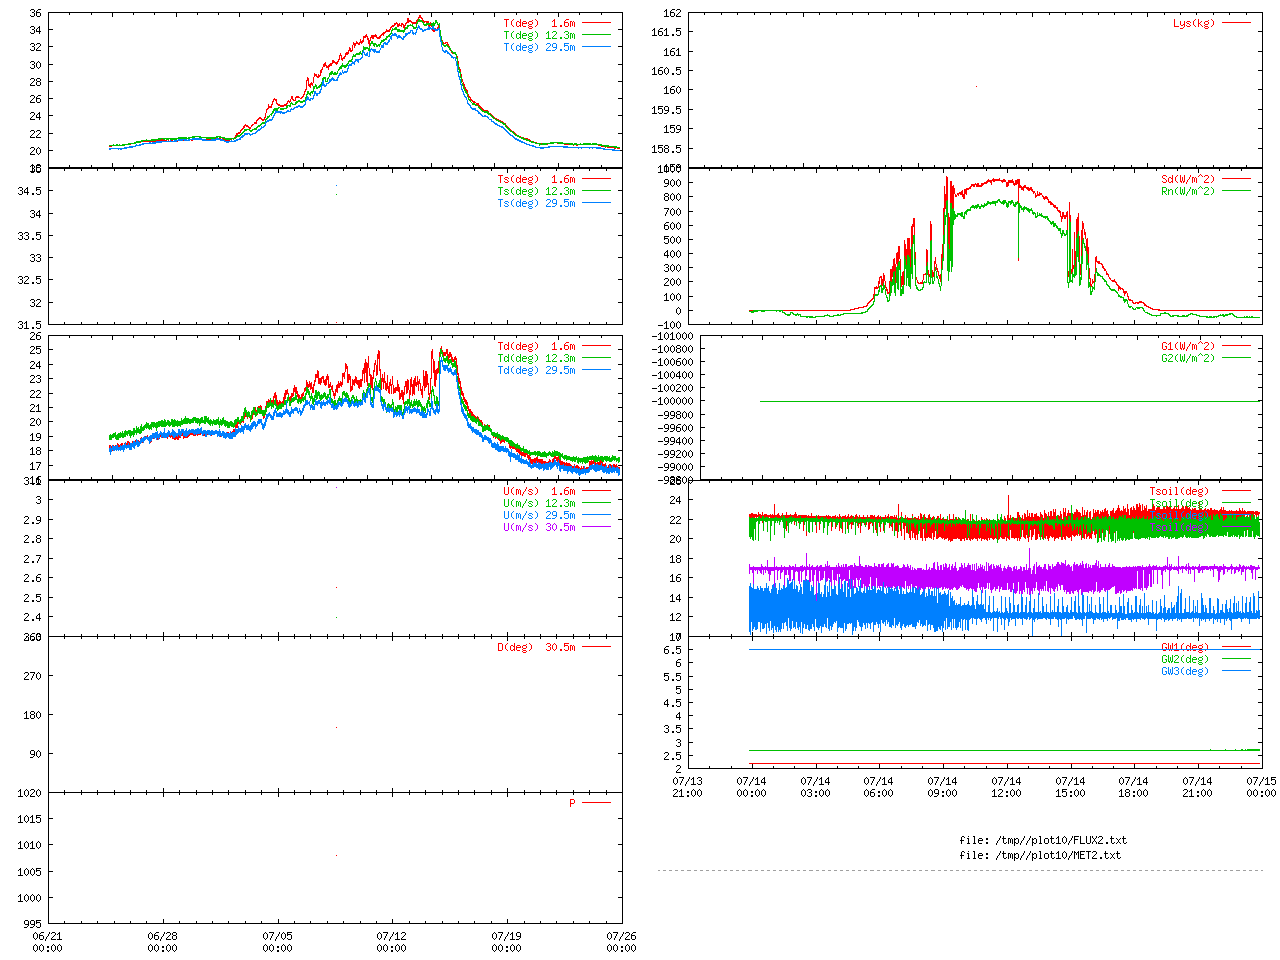Click the blue Td(deg) 29.5m legend line
The height and width of the screenshot is (960, 1280).
click(596, 370)
